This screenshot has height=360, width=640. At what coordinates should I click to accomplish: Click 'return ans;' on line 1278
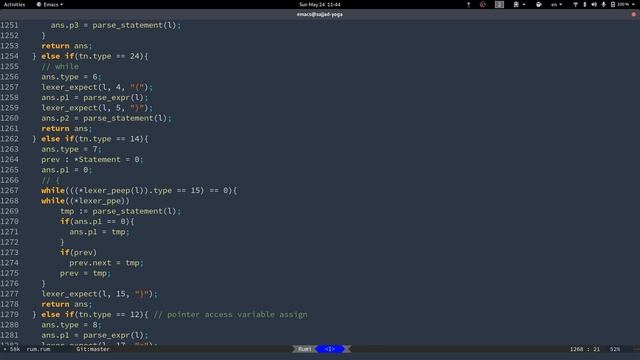coord(67,304)
